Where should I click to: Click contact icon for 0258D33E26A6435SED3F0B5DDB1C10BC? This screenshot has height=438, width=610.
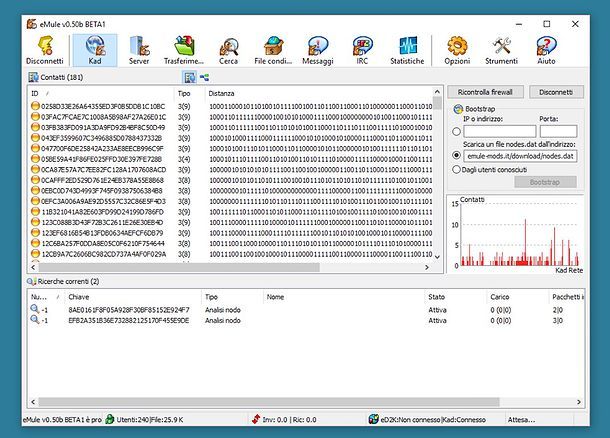pyautogui.click(x=35, y=106)
